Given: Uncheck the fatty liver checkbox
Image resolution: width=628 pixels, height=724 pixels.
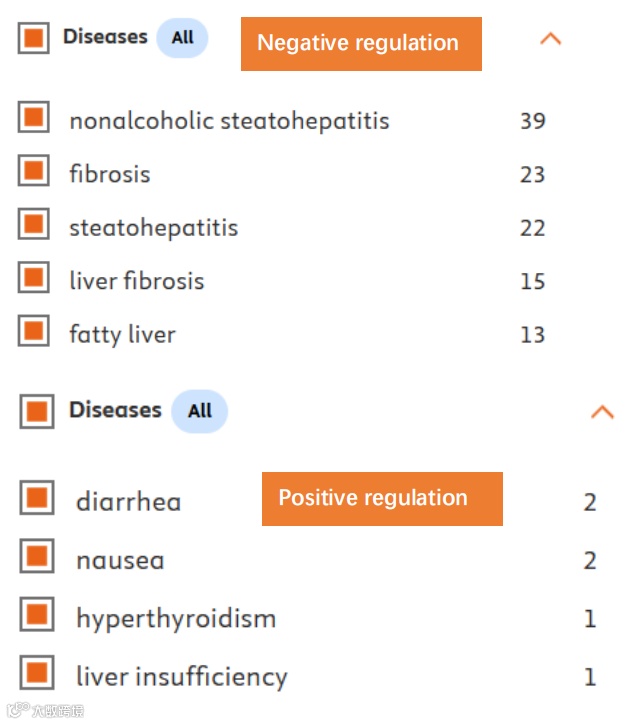Looking at the screenshot, I should 34,331.
